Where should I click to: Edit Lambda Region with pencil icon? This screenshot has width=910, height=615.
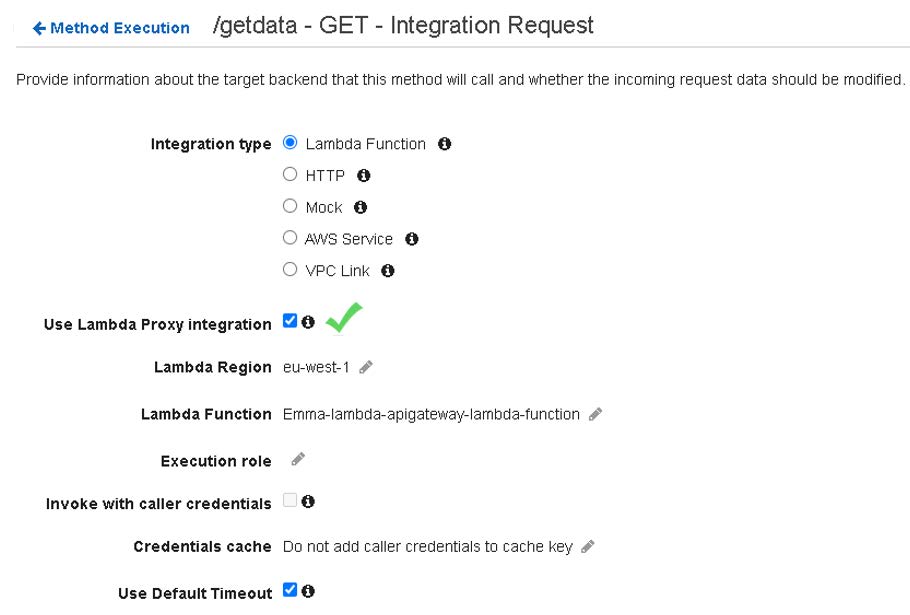click(x=366, y=367)
